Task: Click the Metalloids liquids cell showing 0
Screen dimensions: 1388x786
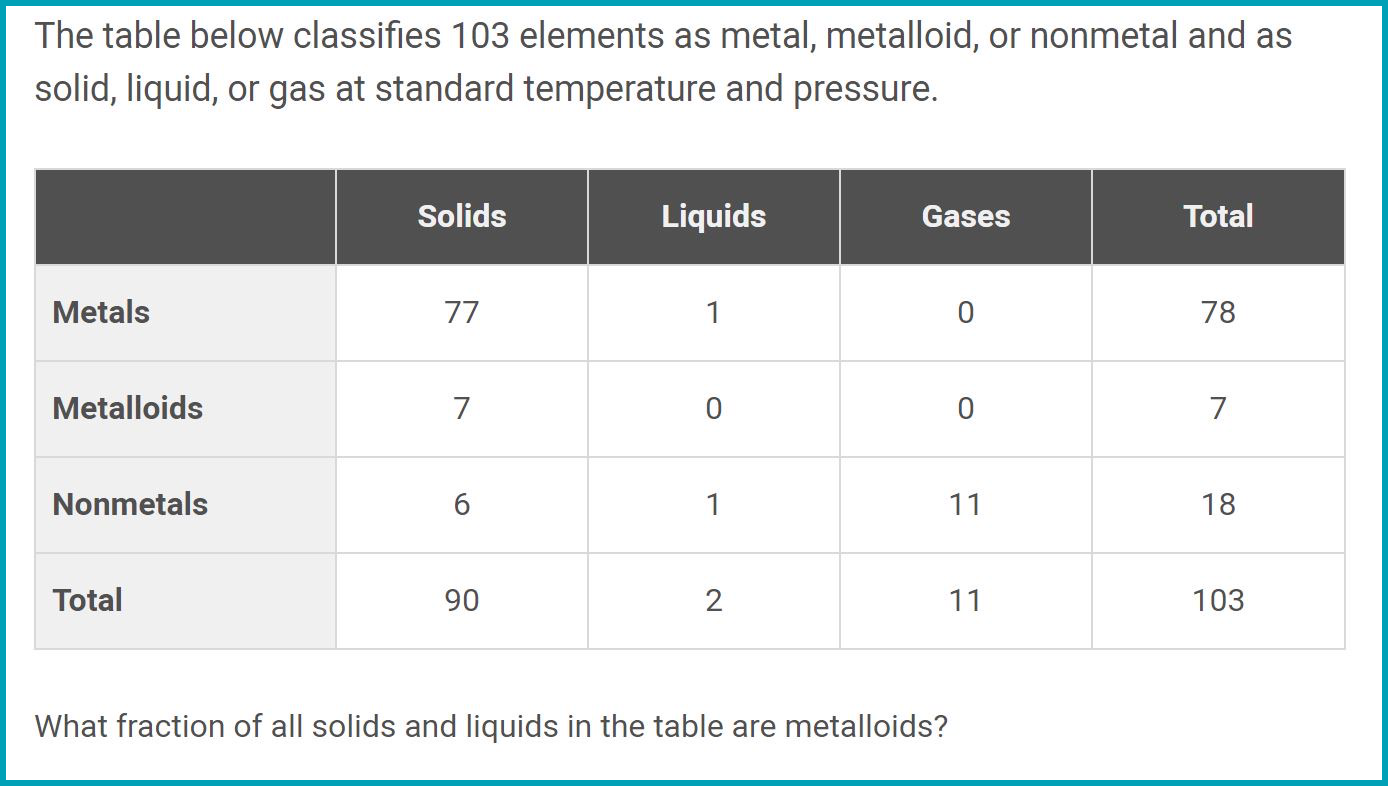Action: 714,408
